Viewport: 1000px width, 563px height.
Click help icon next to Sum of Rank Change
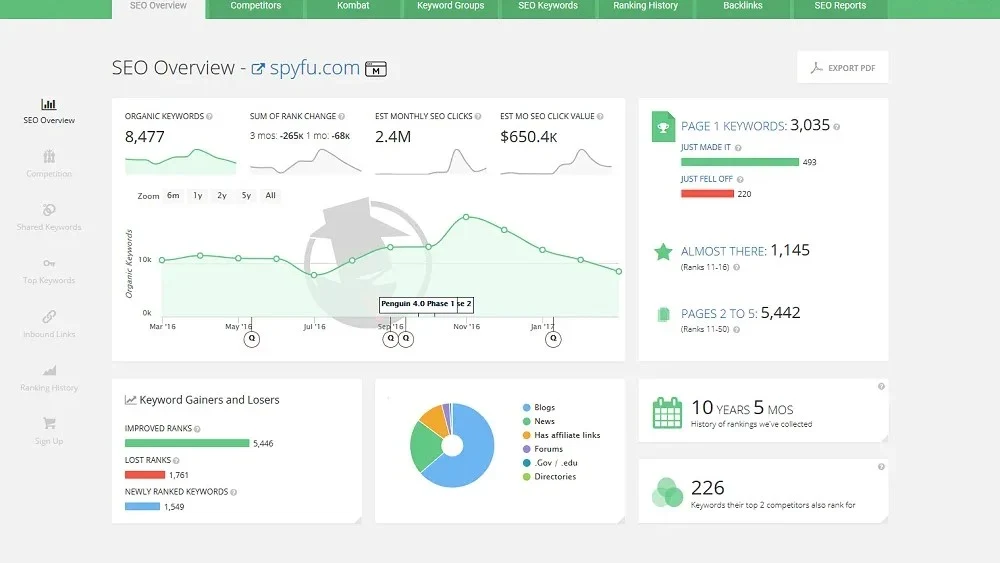pos(342,117)
